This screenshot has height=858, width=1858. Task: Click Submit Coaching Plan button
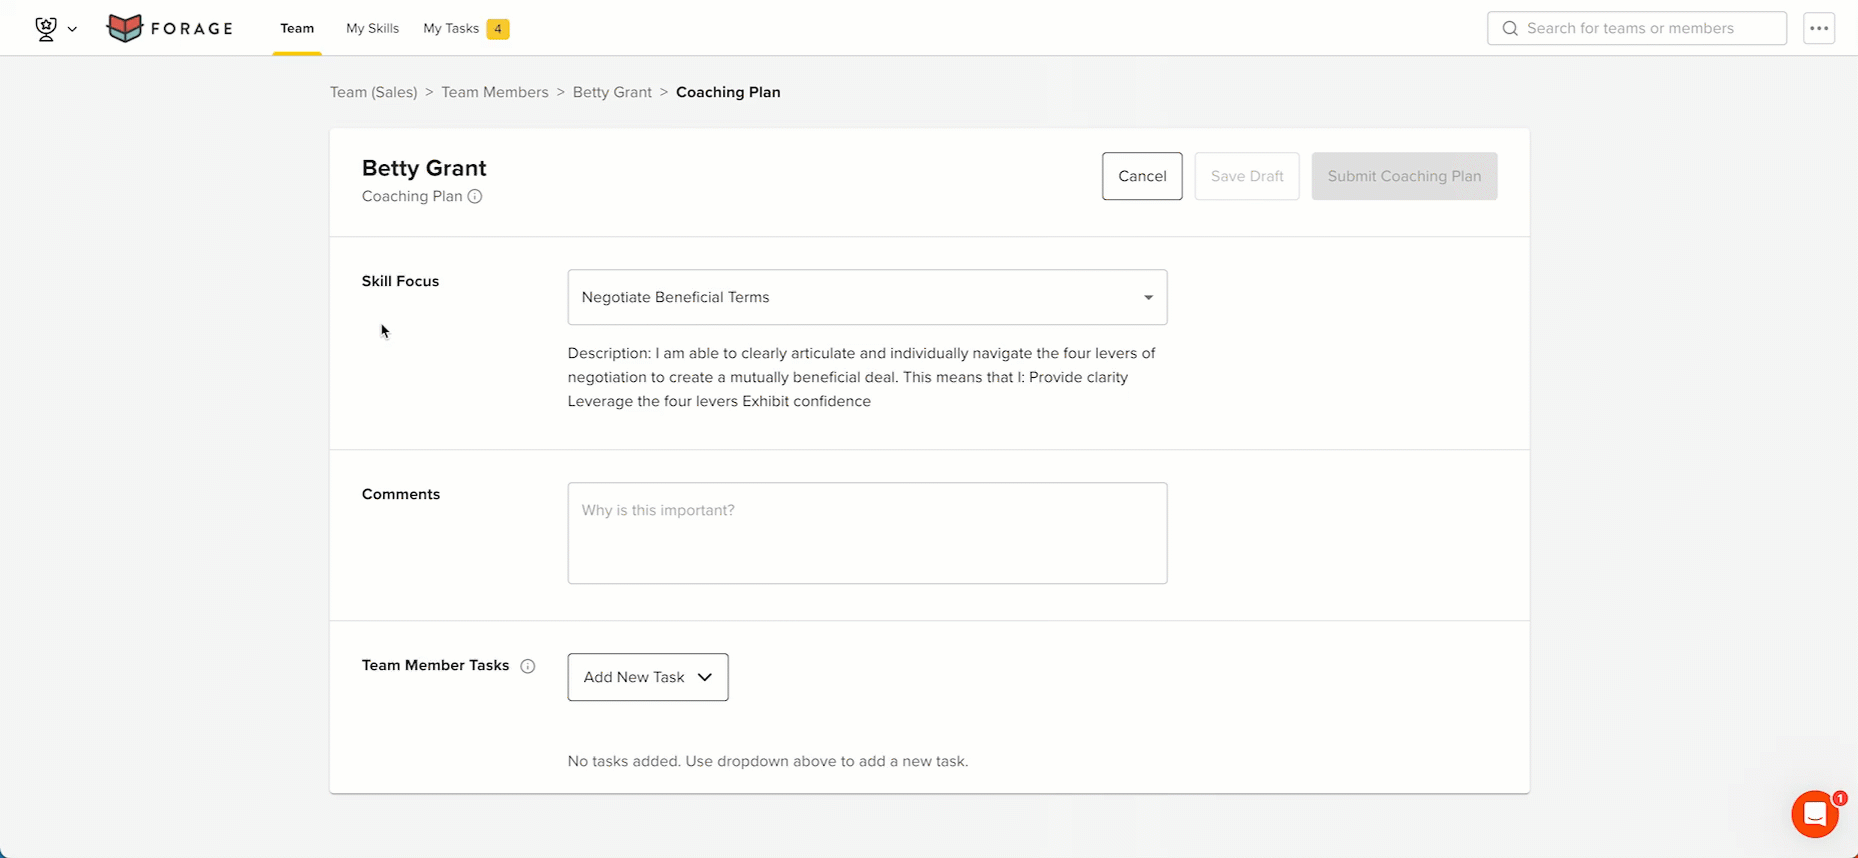click(x=1404, y=176)
